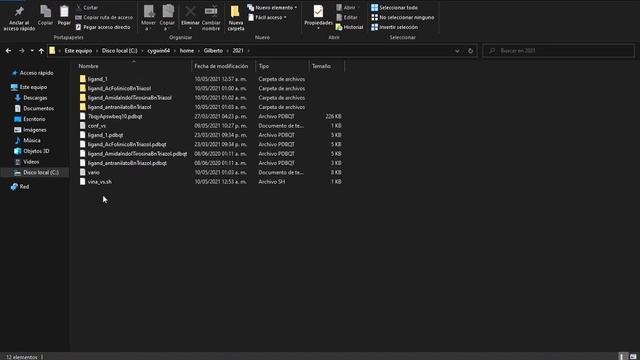
Task: Click Disco local (C:) breadcrumb
Action: click(x=120, y=51)
